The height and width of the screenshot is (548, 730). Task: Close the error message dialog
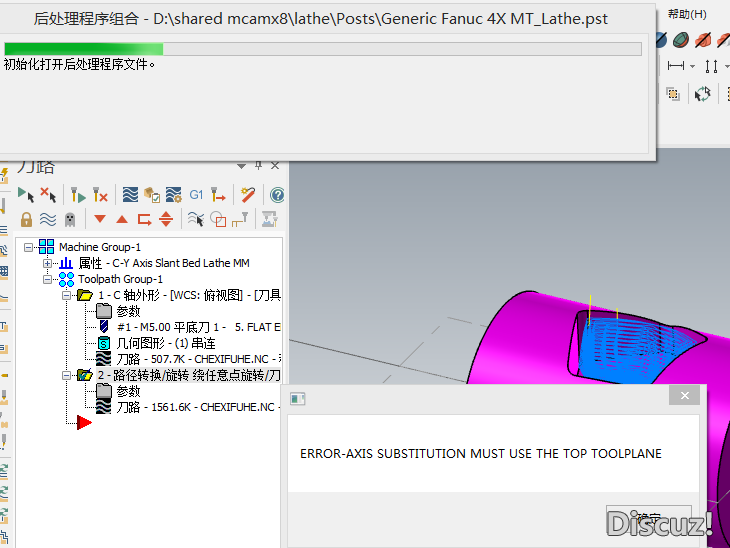point(684,395)
